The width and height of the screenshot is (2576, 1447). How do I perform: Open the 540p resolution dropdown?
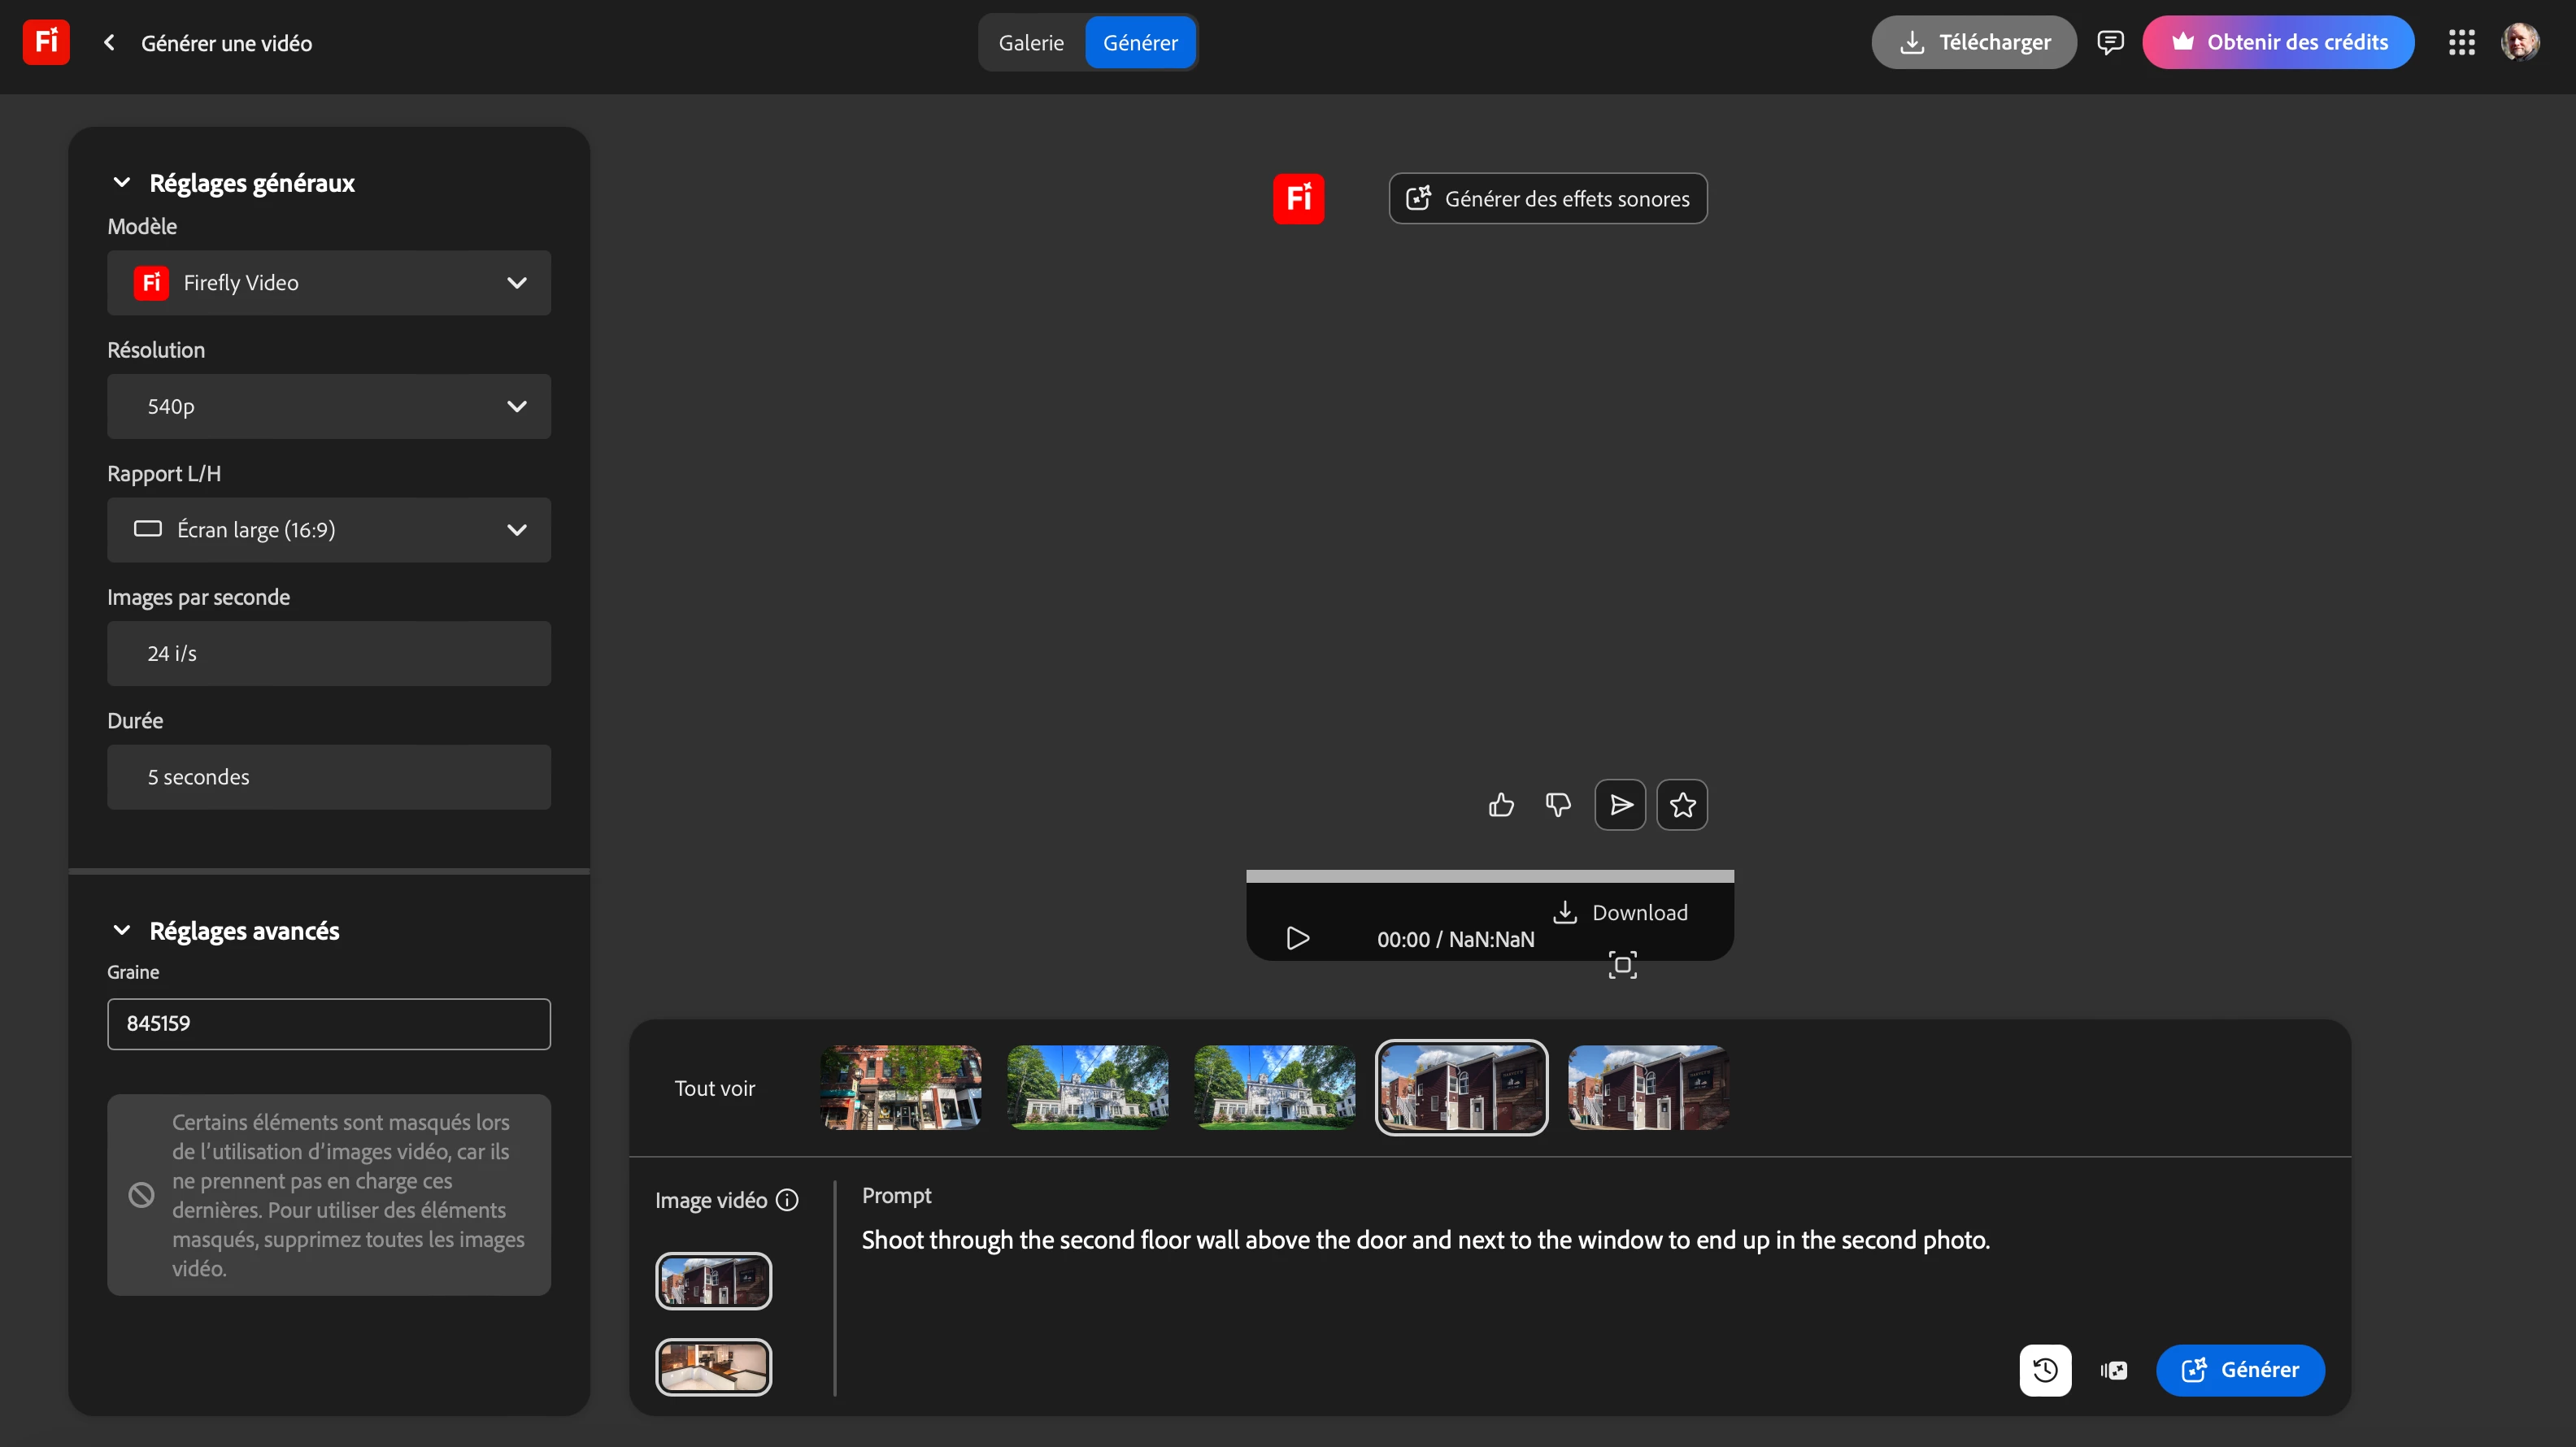pyautogui.click(x=329, y=406)
